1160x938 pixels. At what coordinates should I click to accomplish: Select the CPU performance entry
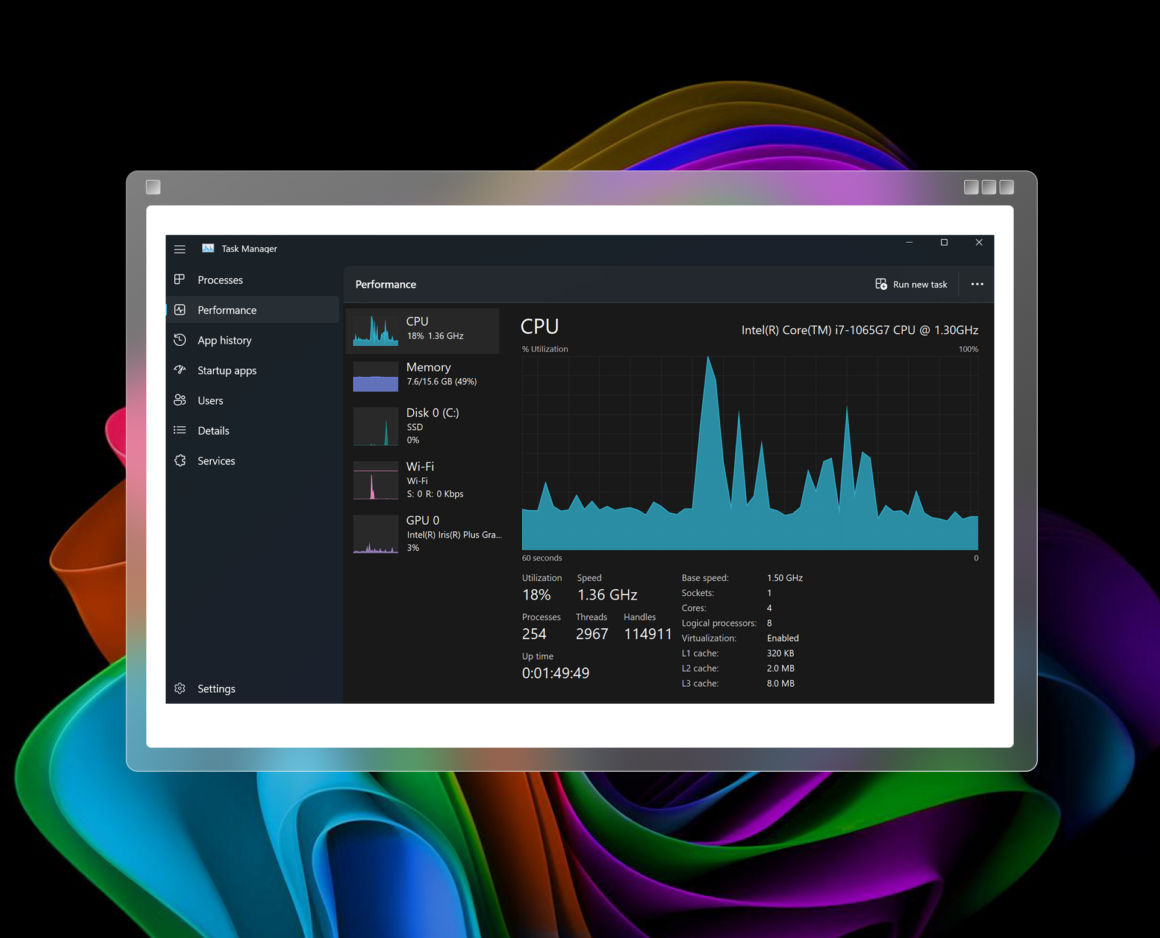(420, 330)
